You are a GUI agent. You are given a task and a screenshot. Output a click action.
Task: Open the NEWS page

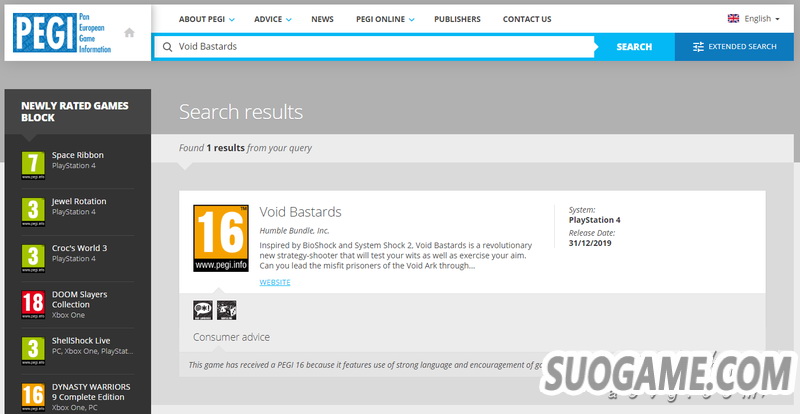322,19
